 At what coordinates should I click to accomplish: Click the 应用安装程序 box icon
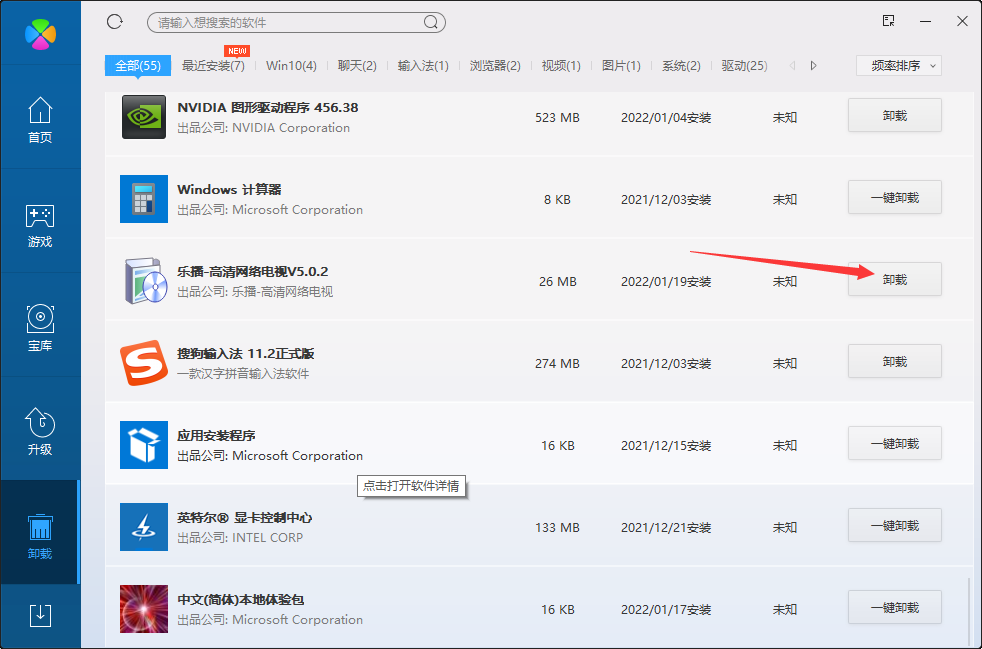click(x=144, y=445)
